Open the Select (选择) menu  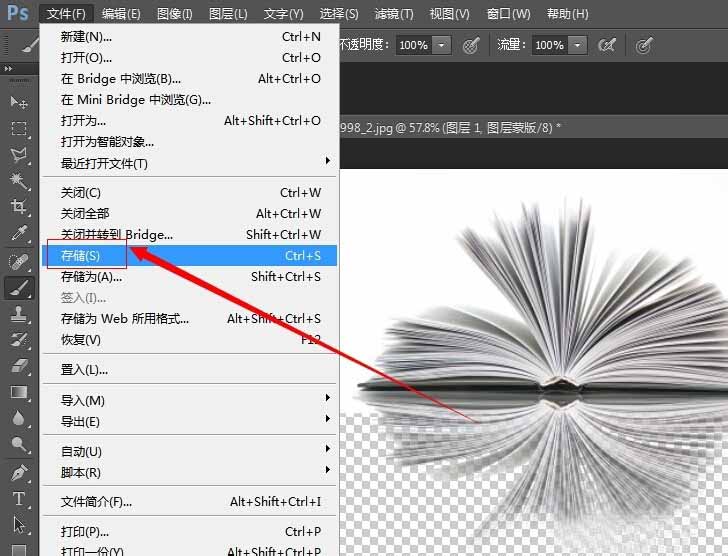click(339, 13)
